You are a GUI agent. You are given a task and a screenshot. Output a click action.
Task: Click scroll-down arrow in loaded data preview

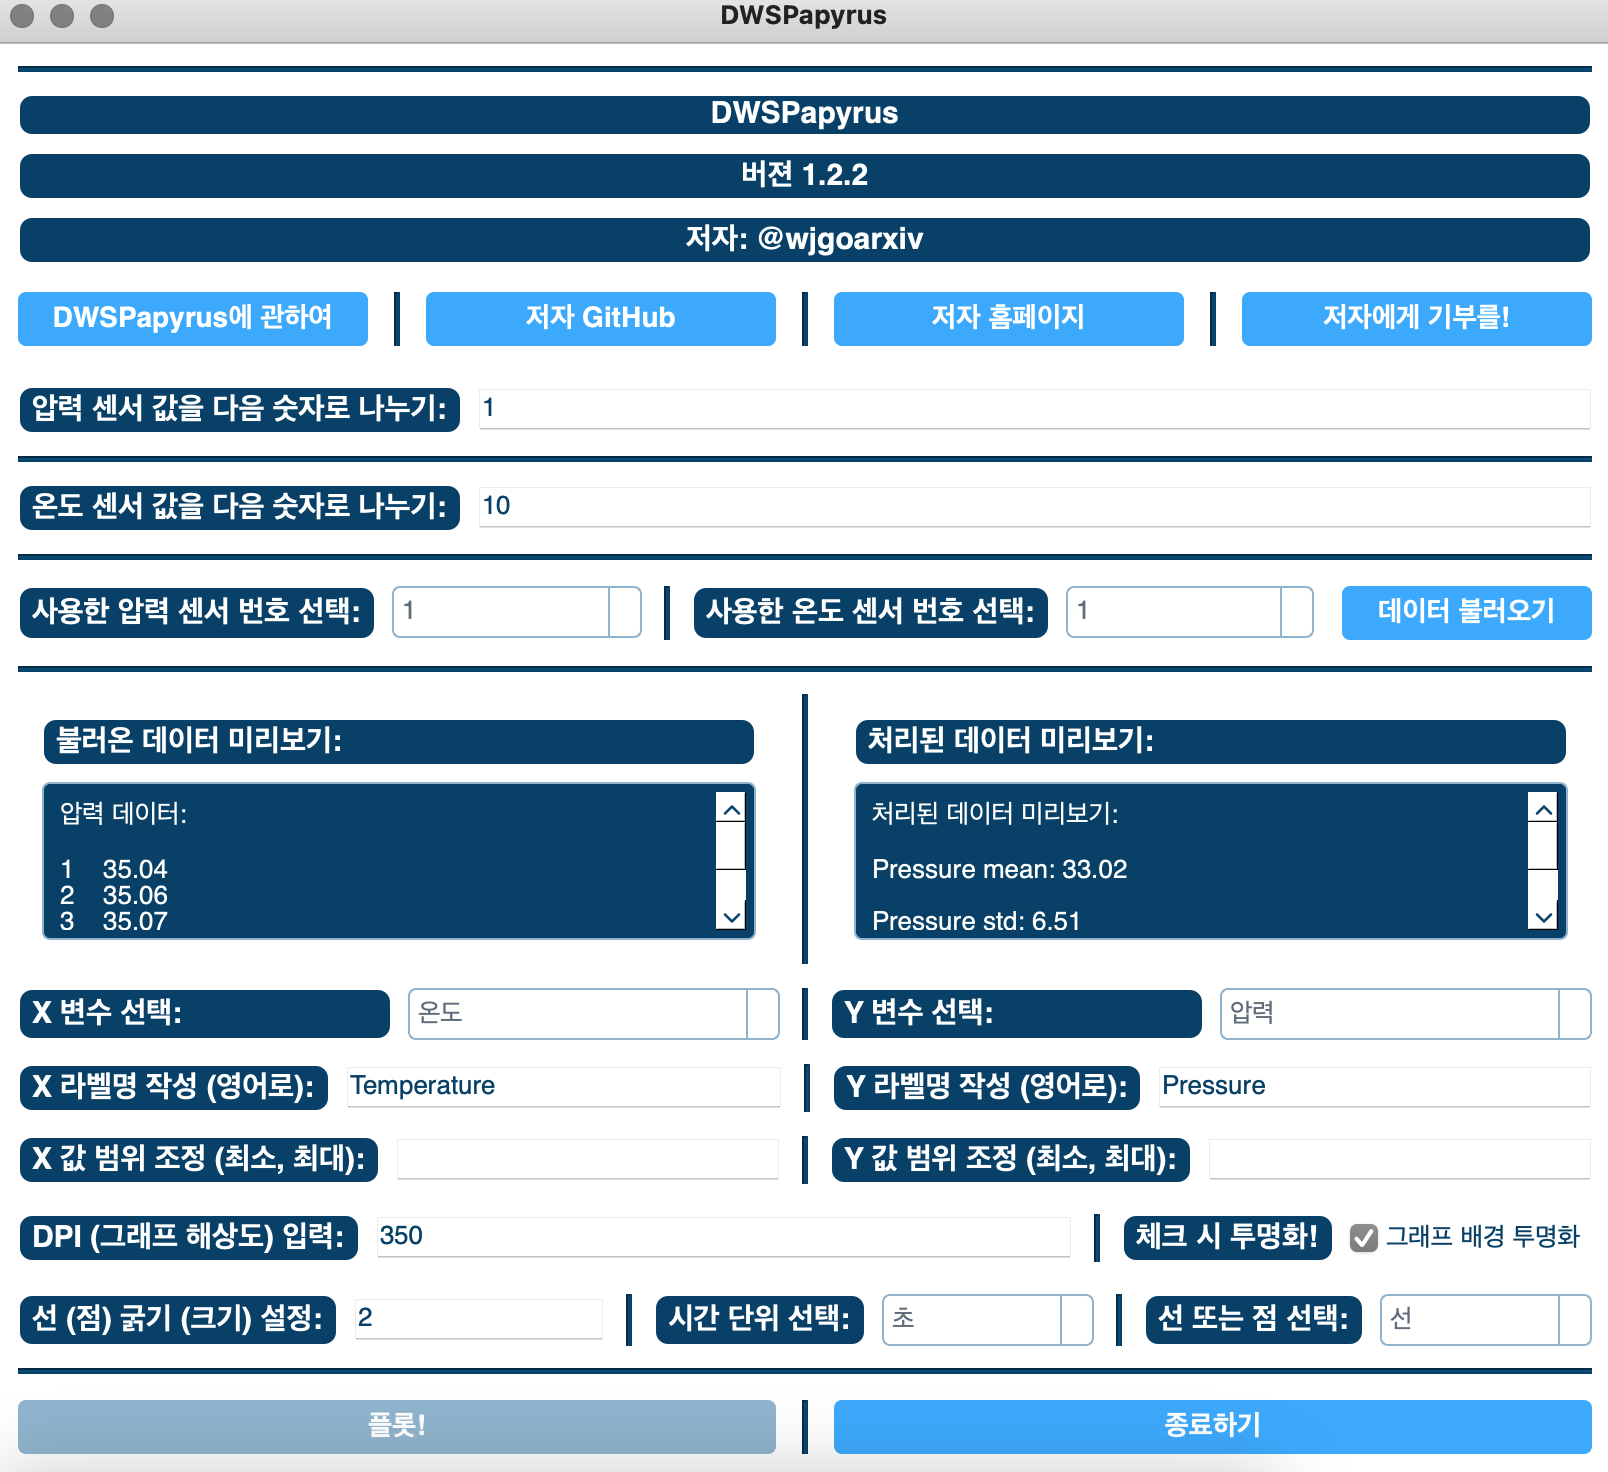pyautogui.click(x=731, y=916)
